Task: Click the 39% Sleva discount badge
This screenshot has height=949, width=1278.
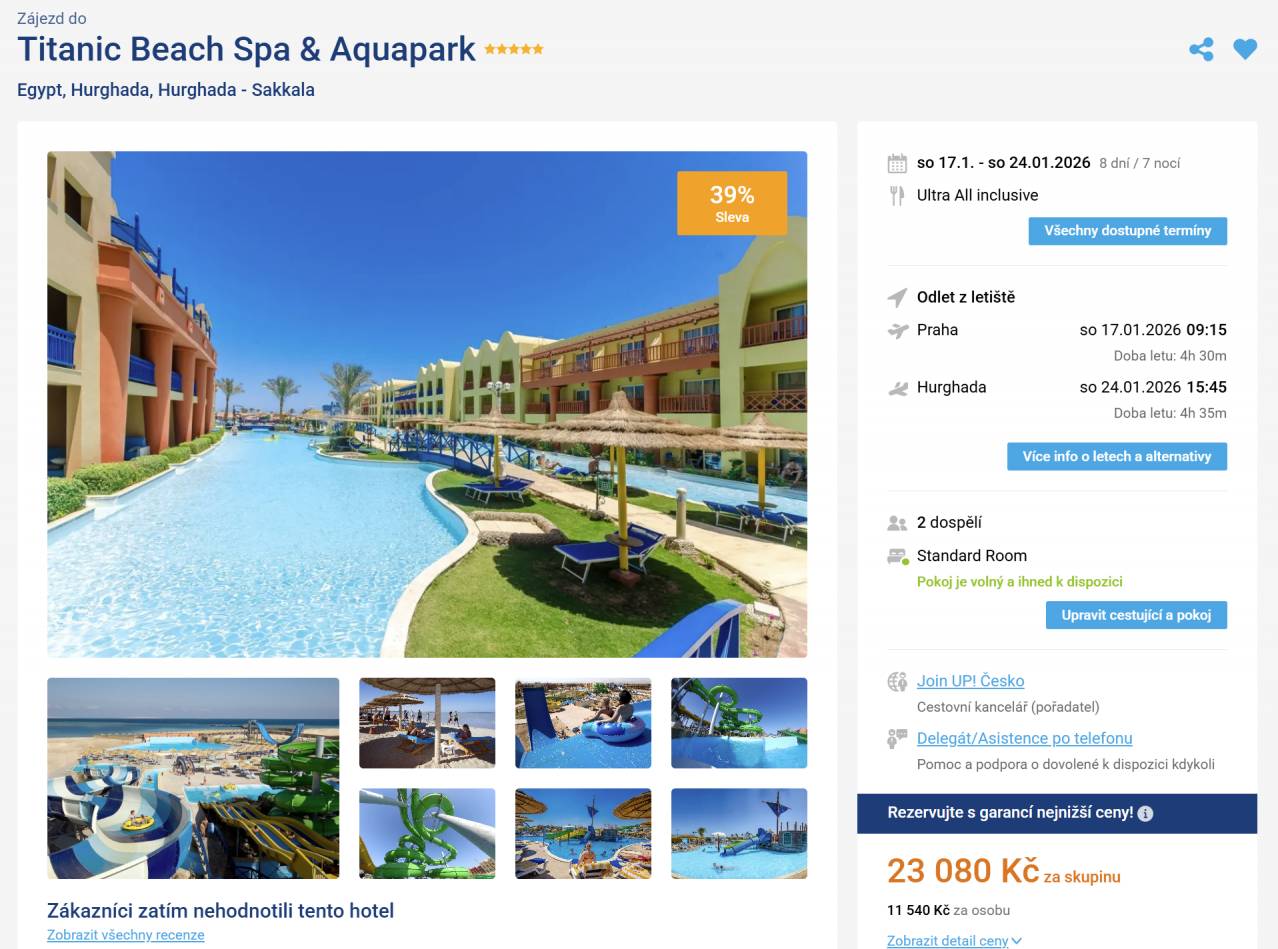Action: (x=732, y=203)
